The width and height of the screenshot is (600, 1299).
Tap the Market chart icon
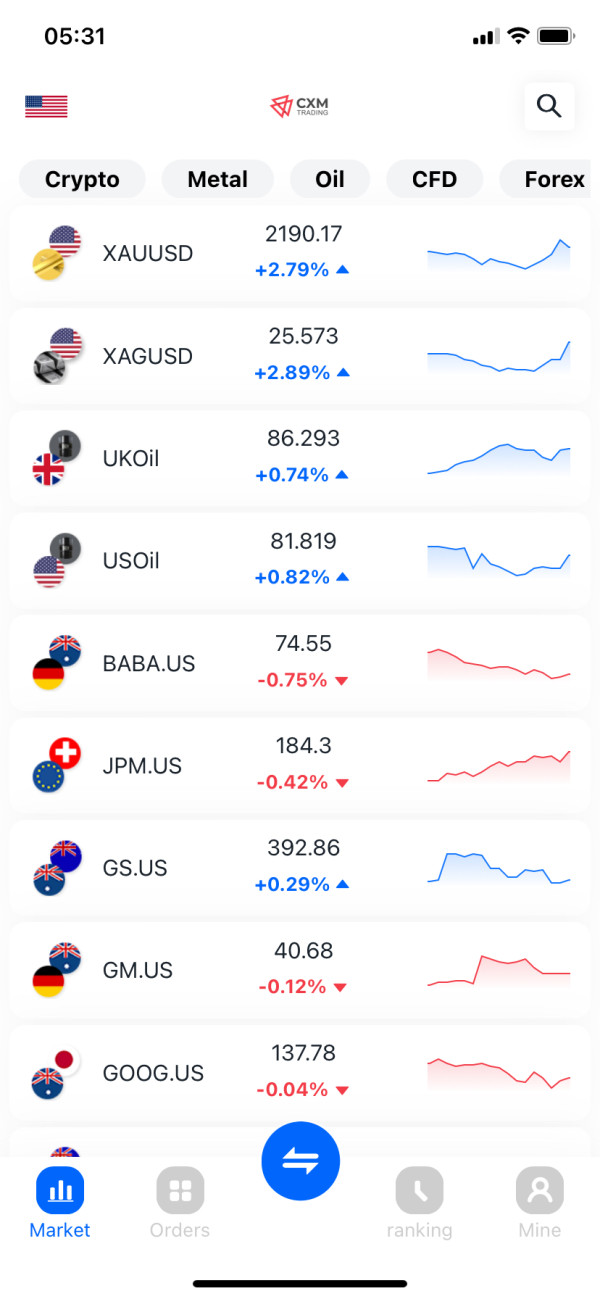click(x=60, y=1191)
